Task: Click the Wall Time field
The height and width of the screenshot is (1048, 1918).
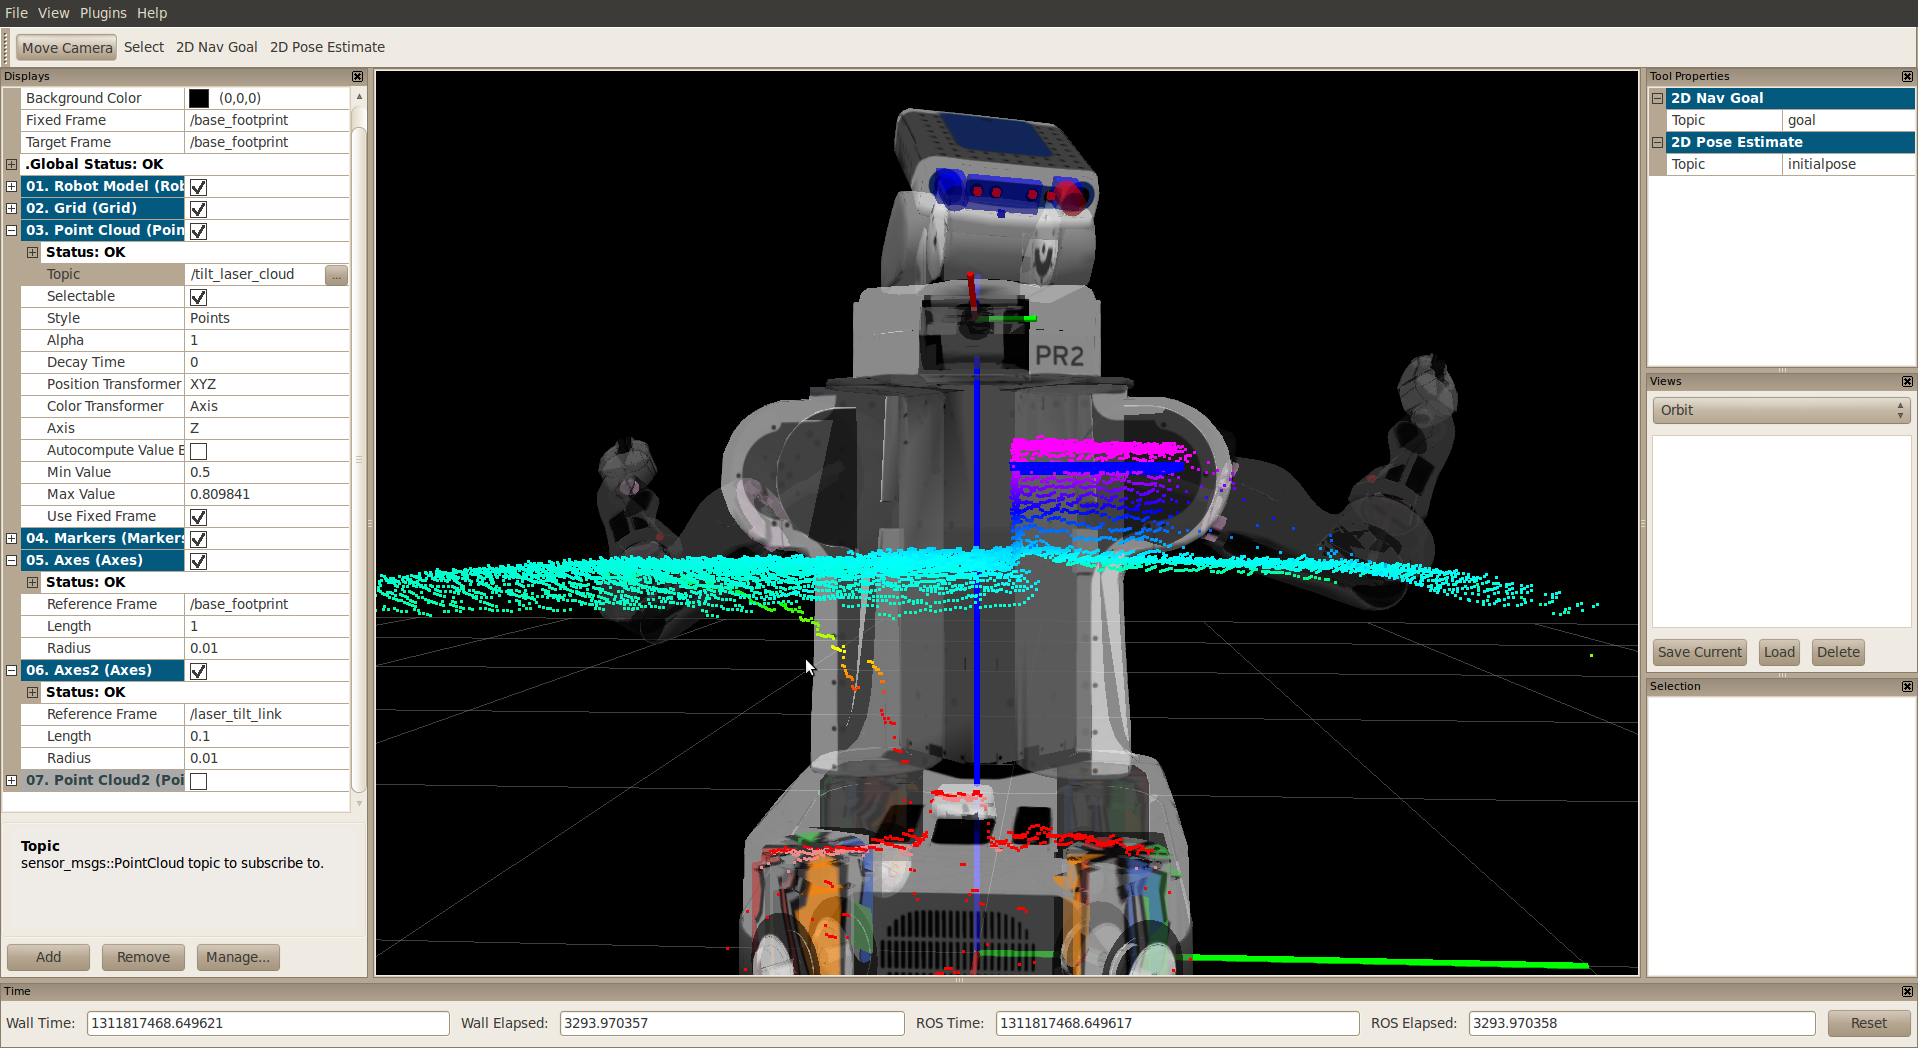Action: tap(268, 1023)
